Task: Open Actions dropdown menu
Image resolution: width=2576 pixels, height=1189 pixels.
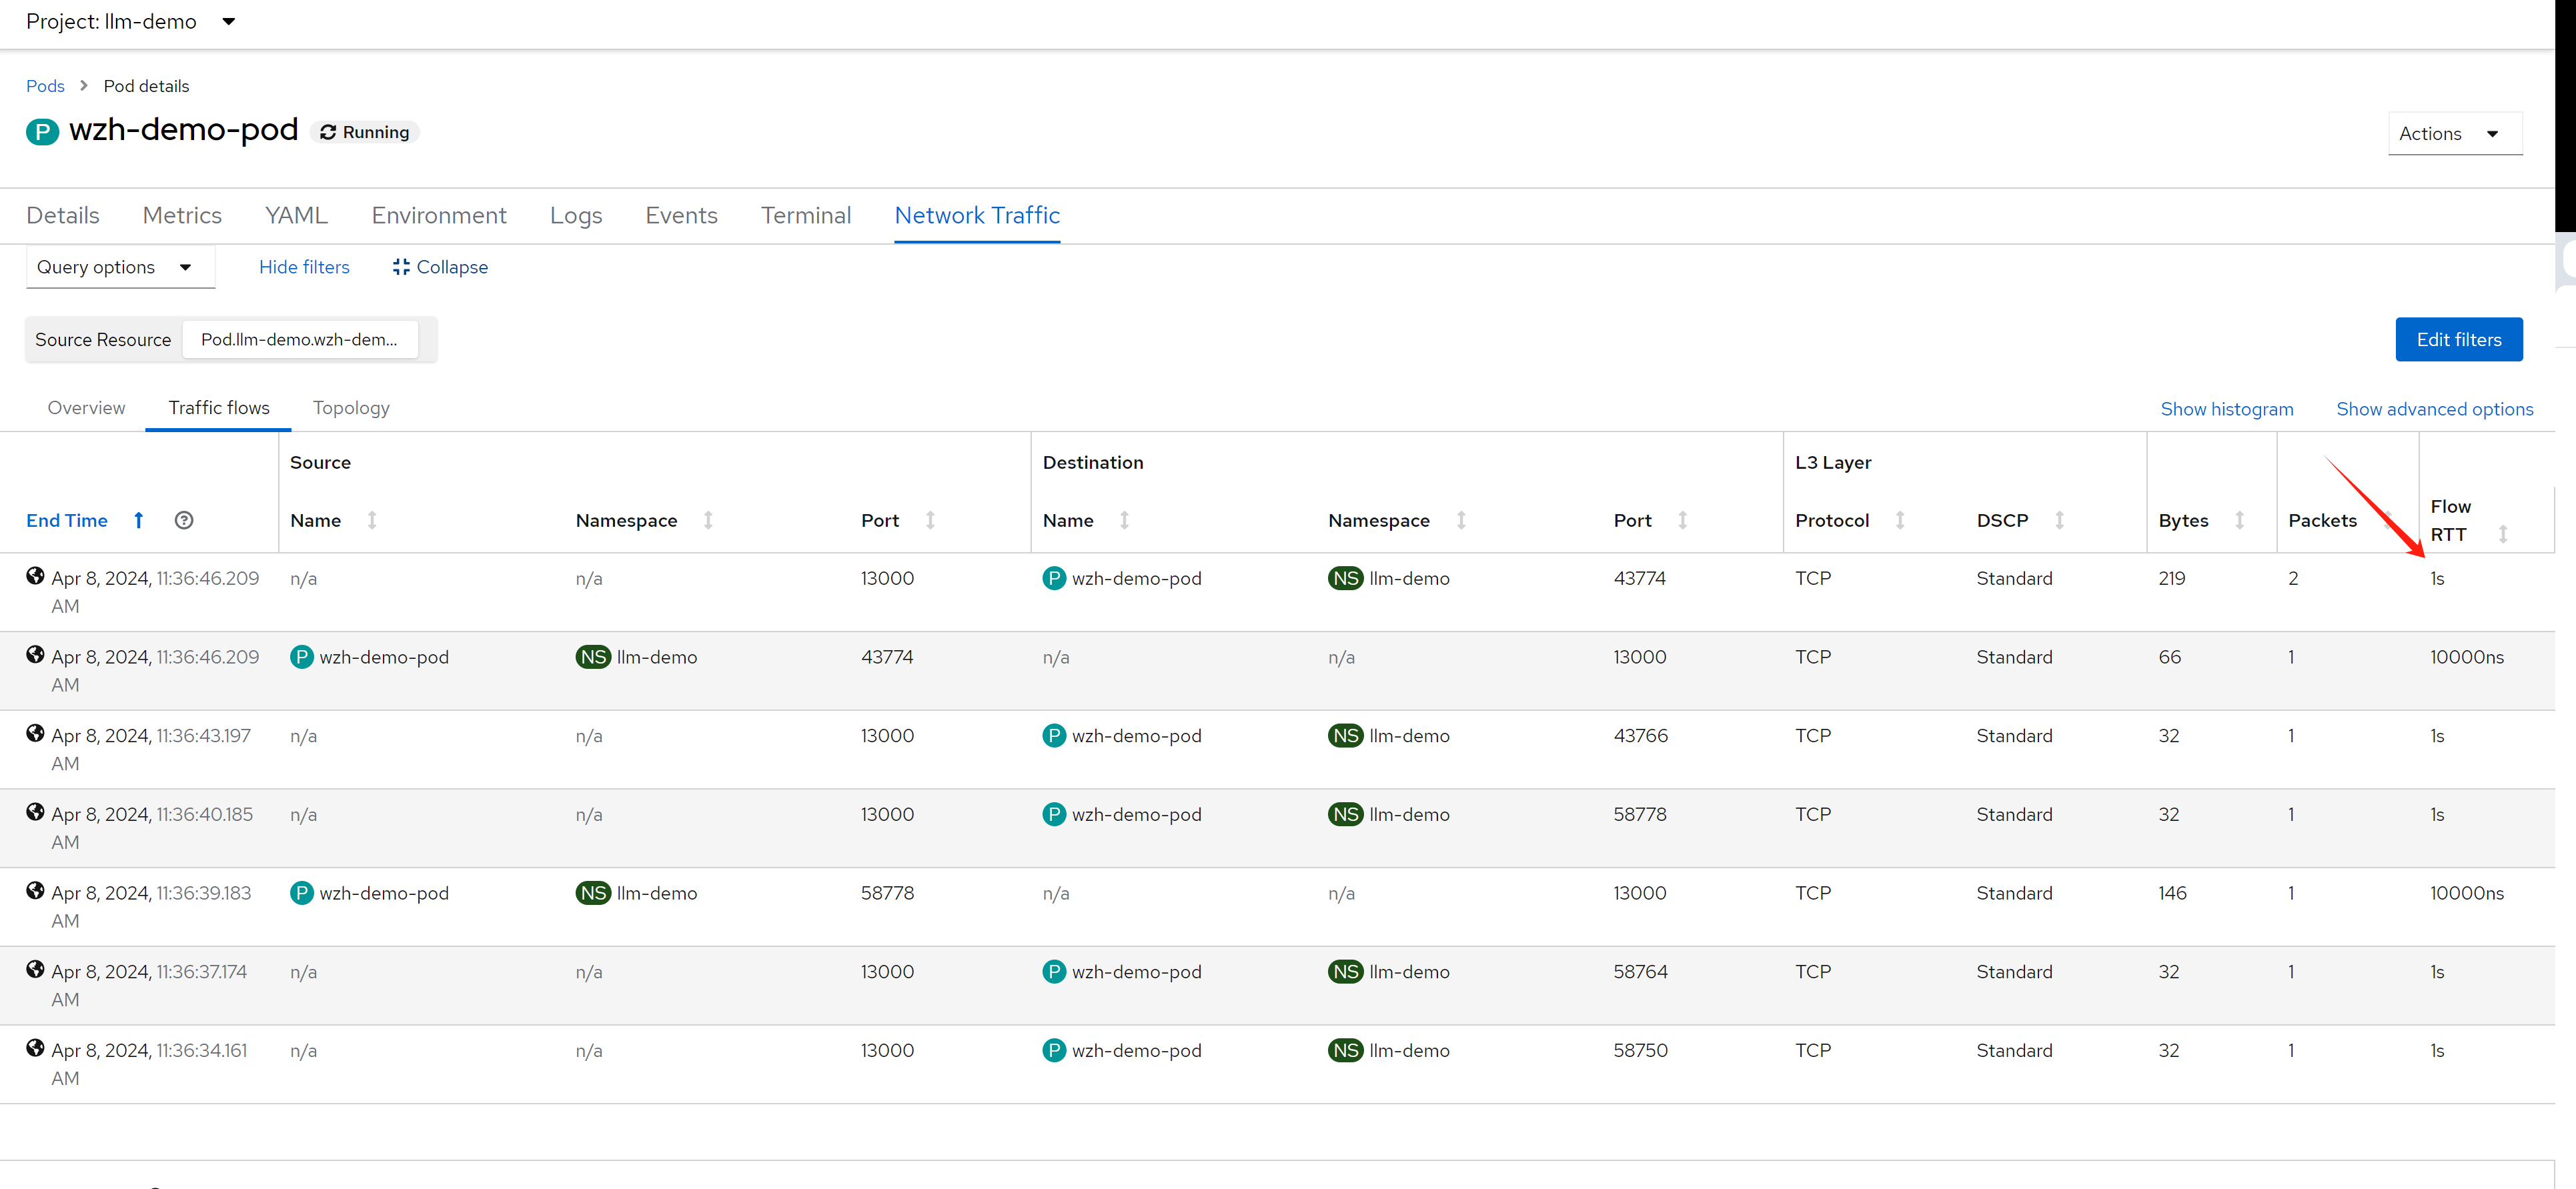Action: (2454, 134)
